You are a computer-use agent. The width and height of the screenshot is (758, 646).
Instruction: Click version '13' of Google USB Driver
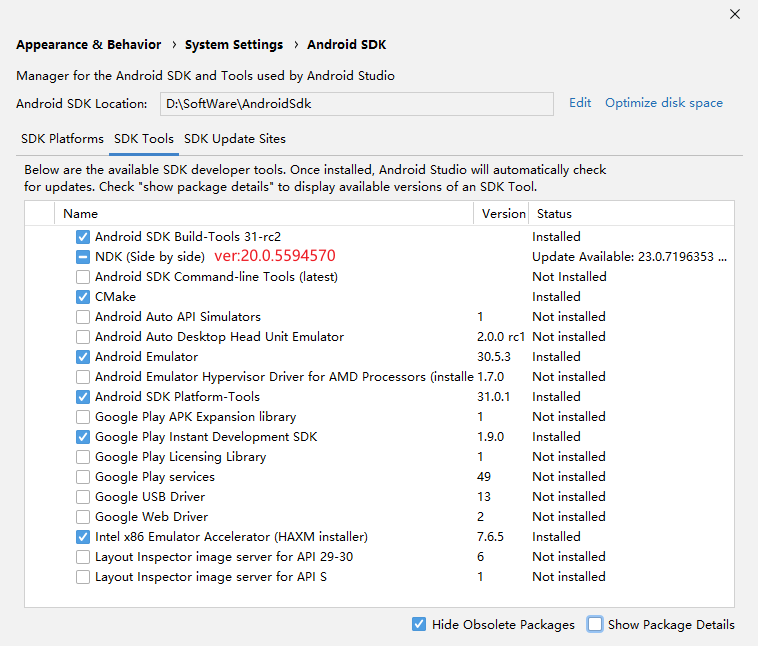pos(483,497)
